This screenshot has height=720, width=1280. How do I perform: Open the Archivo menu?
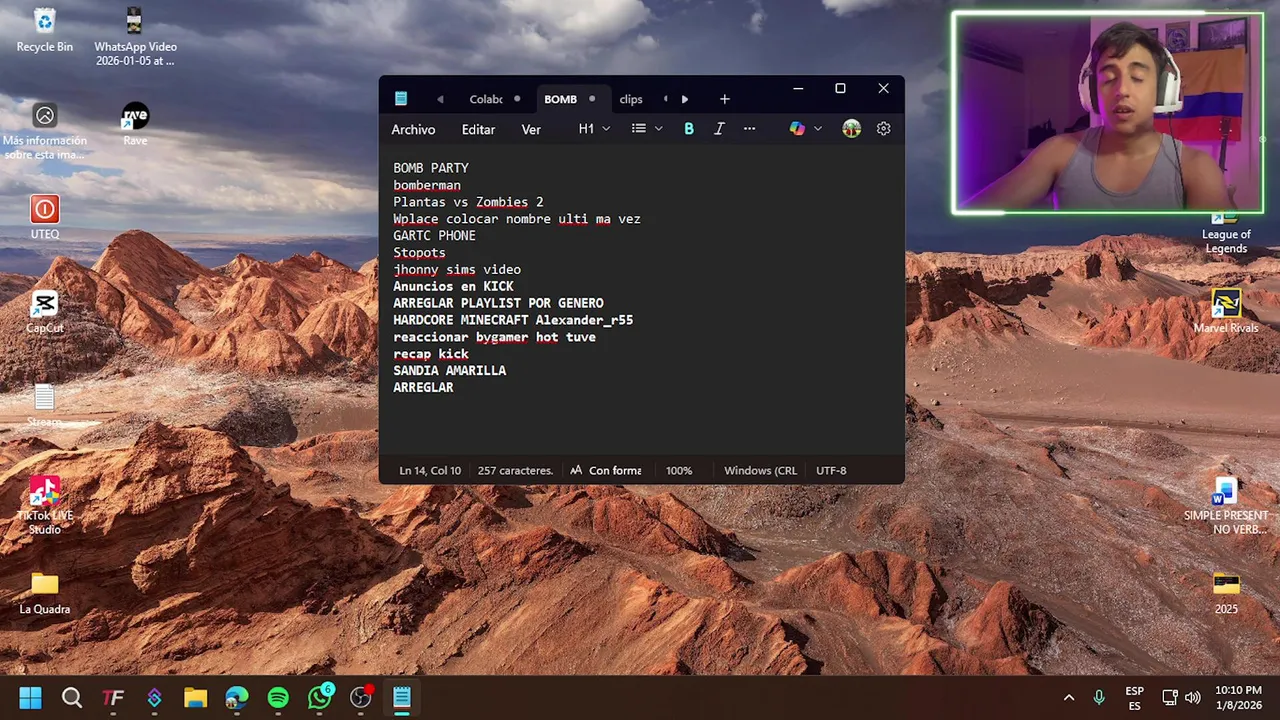pyautogui.click(x=413, y=129)
